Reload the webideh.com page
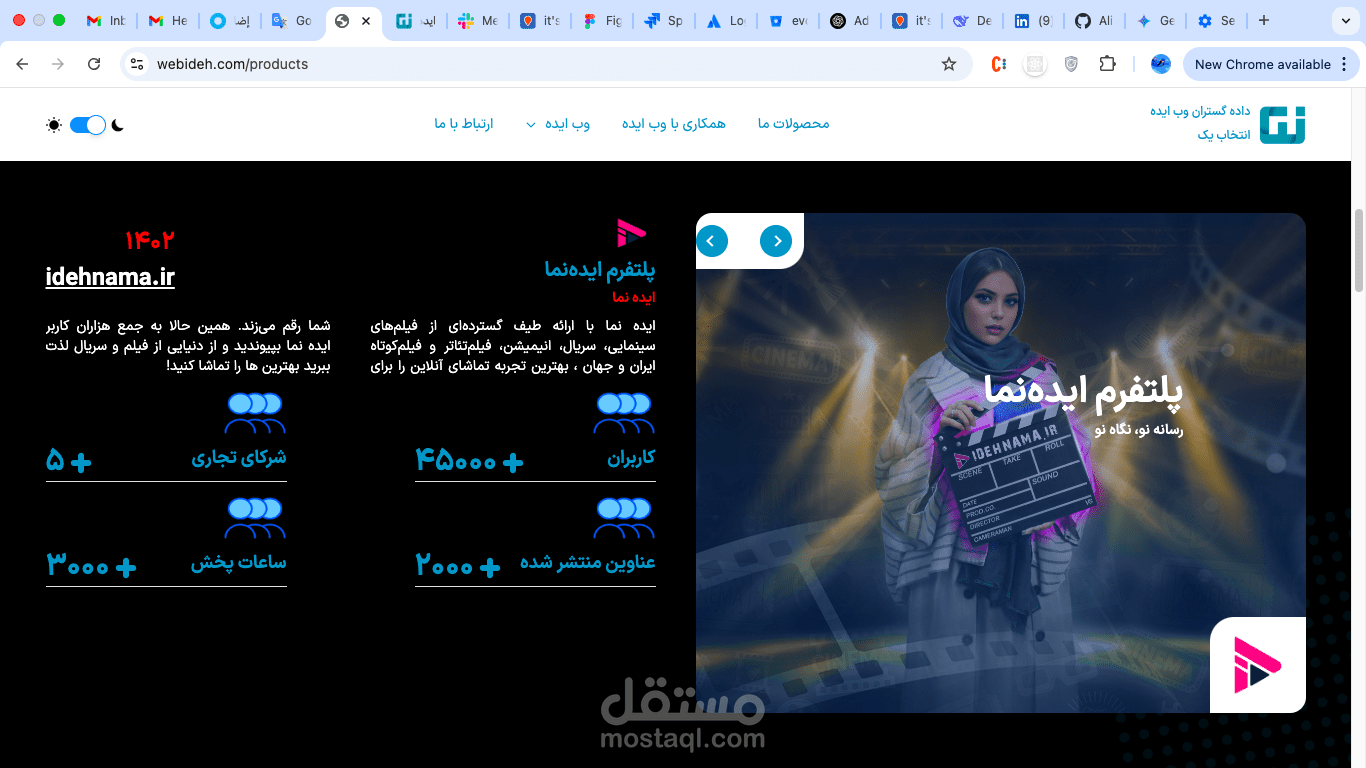Screen dimensions: 1366x768 (94, 64)
